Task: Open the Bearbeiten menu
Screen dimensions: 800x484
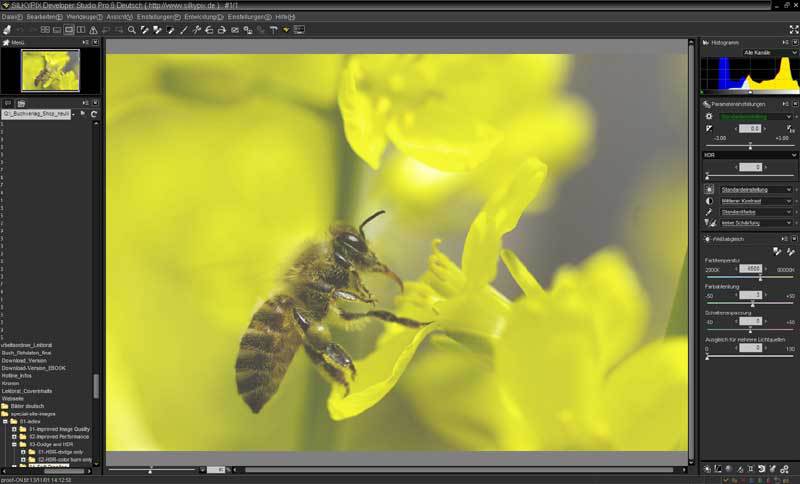Action: (44, 17)
